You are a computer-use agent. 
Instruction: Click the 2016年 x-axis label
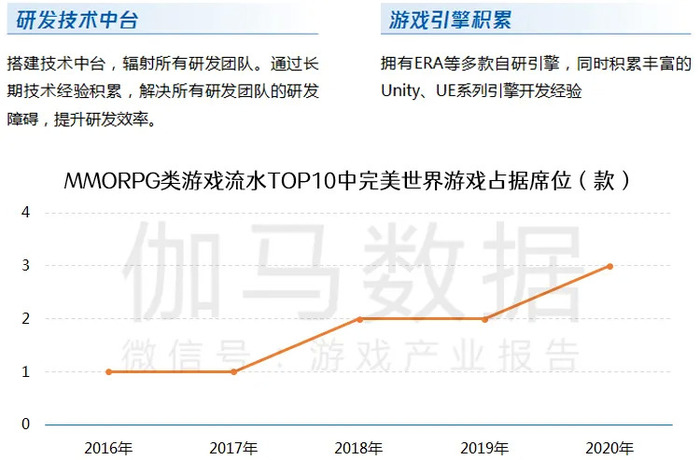click(108, 448)
